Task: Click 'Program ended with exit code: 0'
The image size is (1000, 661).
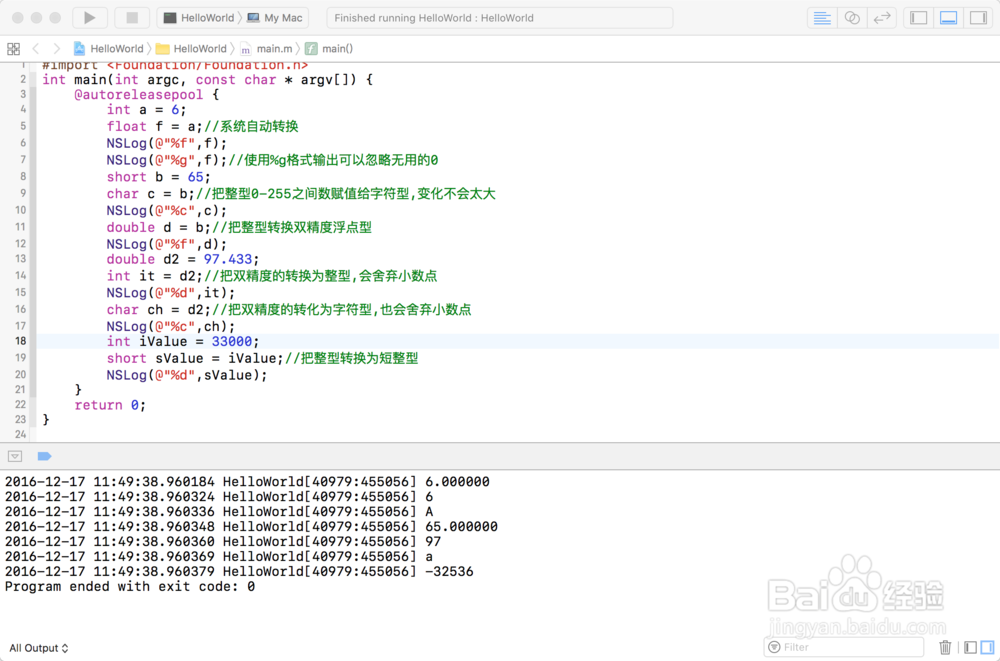Action: pyautogui.click(x=130, y=586)
